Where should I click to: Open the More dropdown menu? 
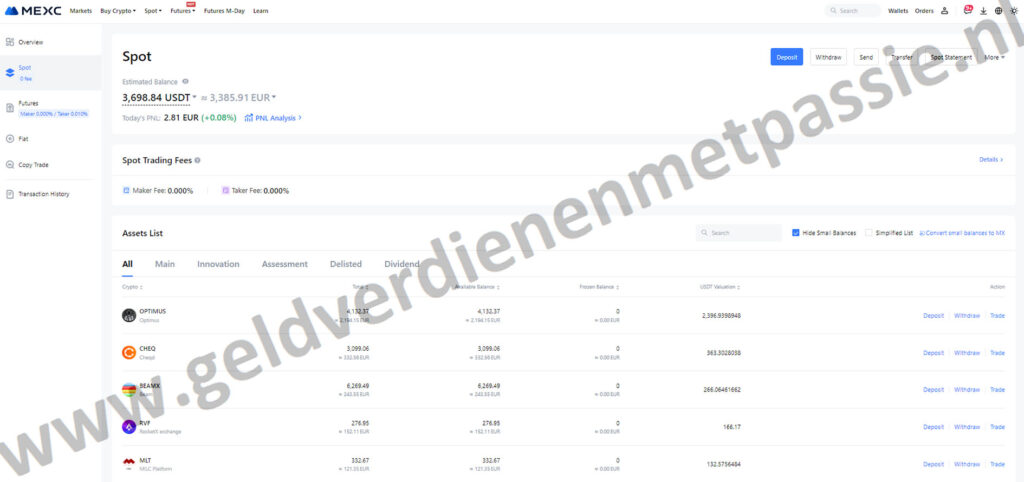994,57
